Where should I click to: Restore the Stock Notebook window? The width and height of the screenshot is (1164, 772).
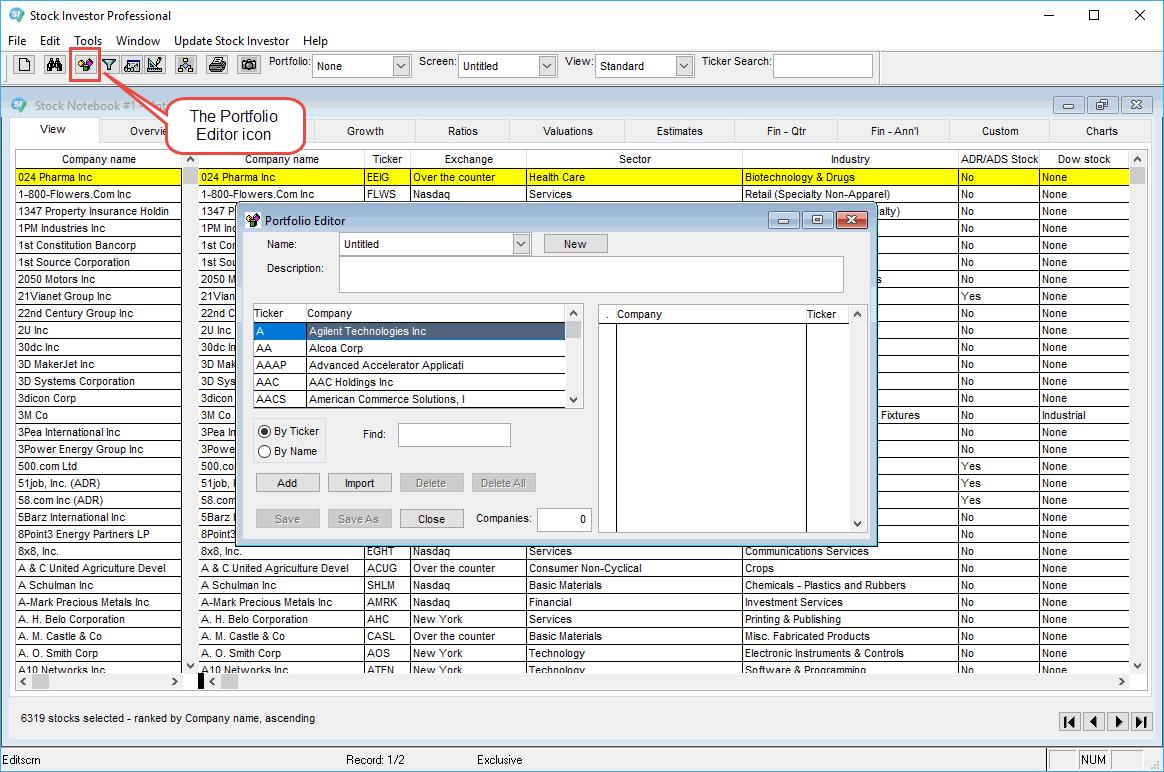point(1102,105)
